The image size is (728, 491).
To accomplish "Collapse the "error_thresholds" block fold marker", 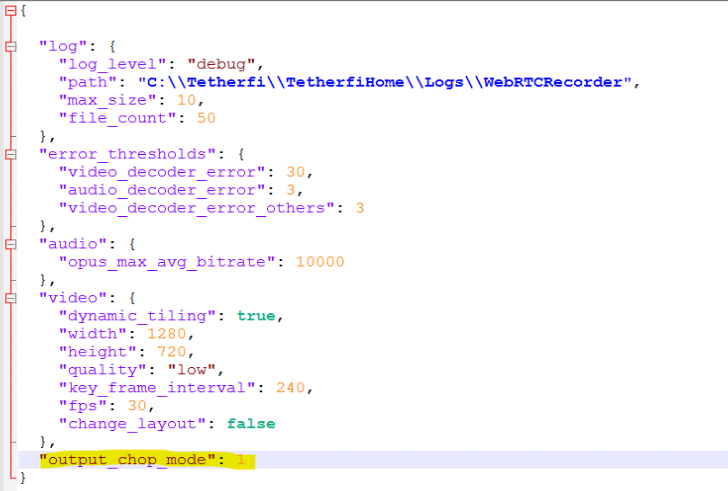I will tap(11, 154).
